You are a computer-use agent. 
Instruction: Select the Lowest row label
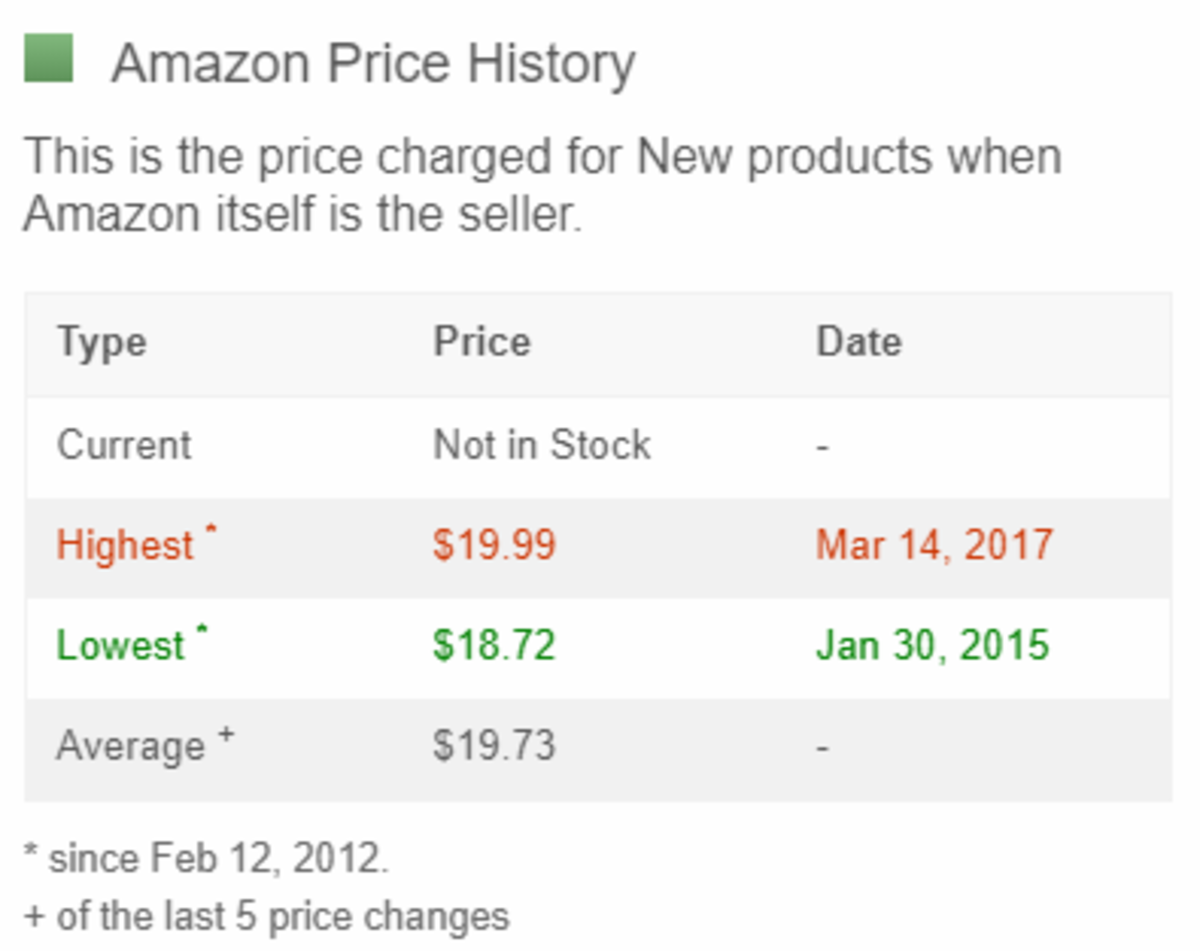click(121, 645)
